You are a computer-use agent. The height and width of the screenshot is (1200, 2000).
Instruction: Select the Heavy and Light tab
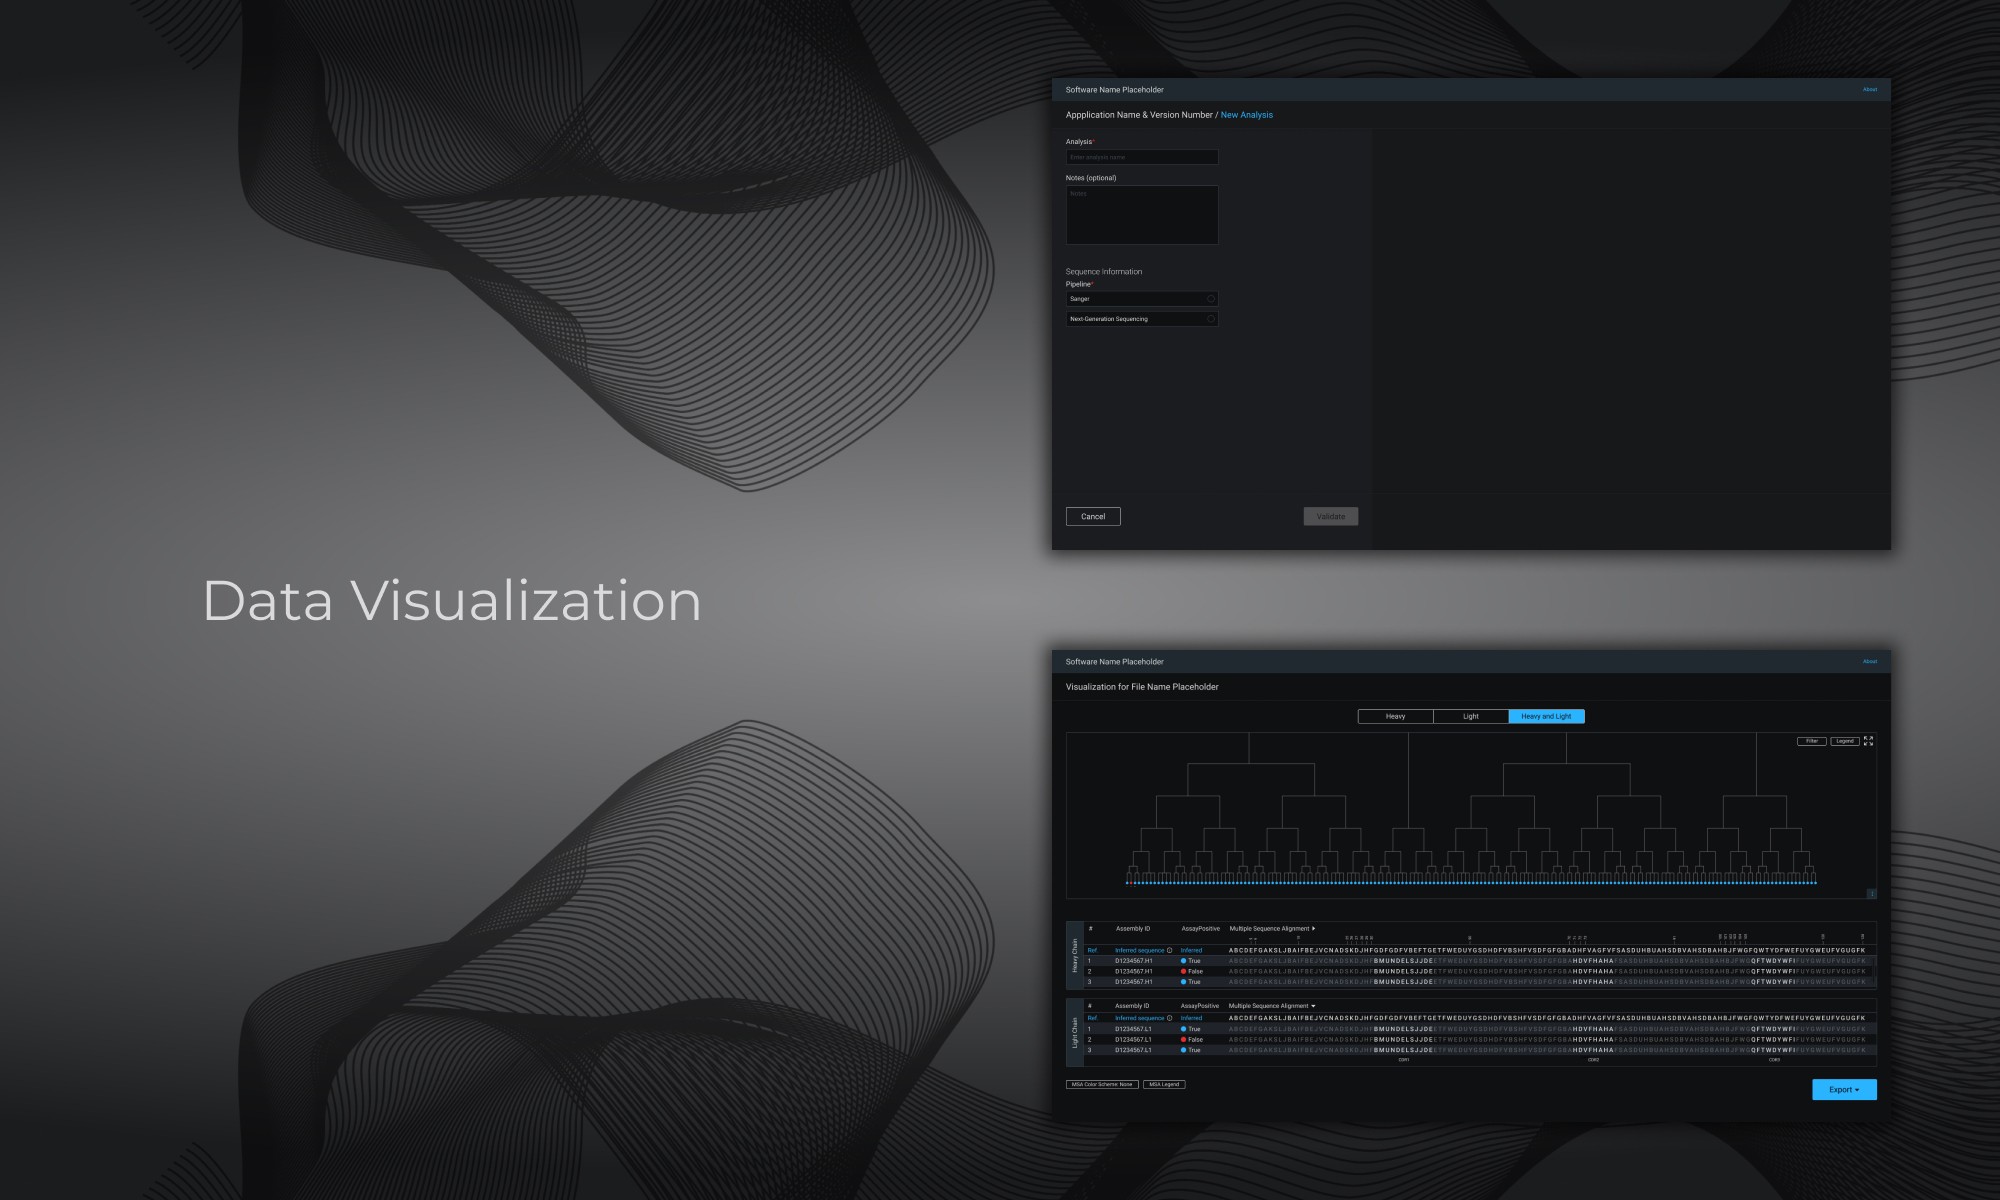tap(1546, 716)
